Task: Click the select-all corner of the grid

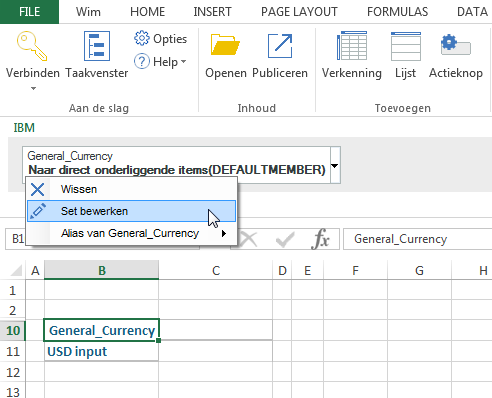Action: (16, 271)
